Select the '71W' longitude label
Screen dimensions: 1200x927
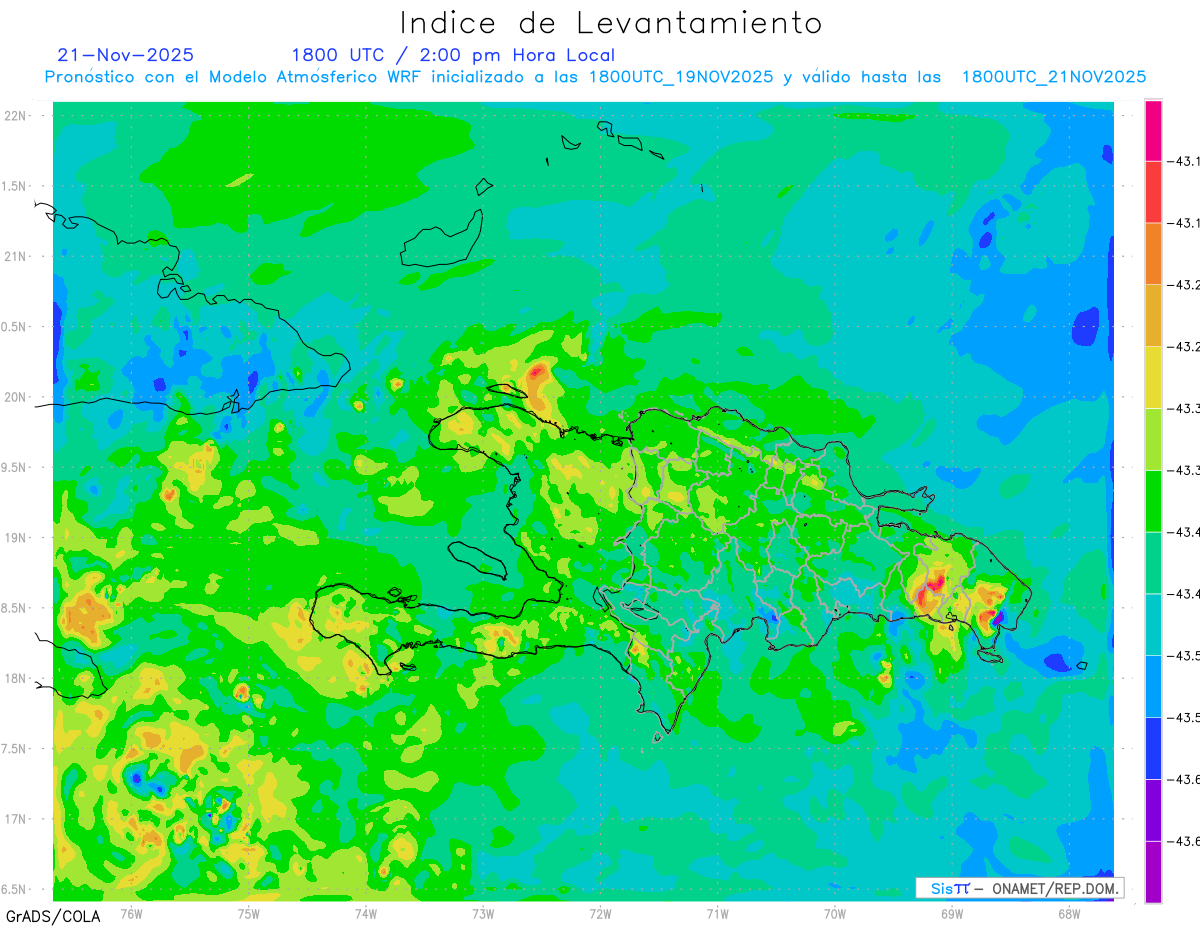pos(717,913)
